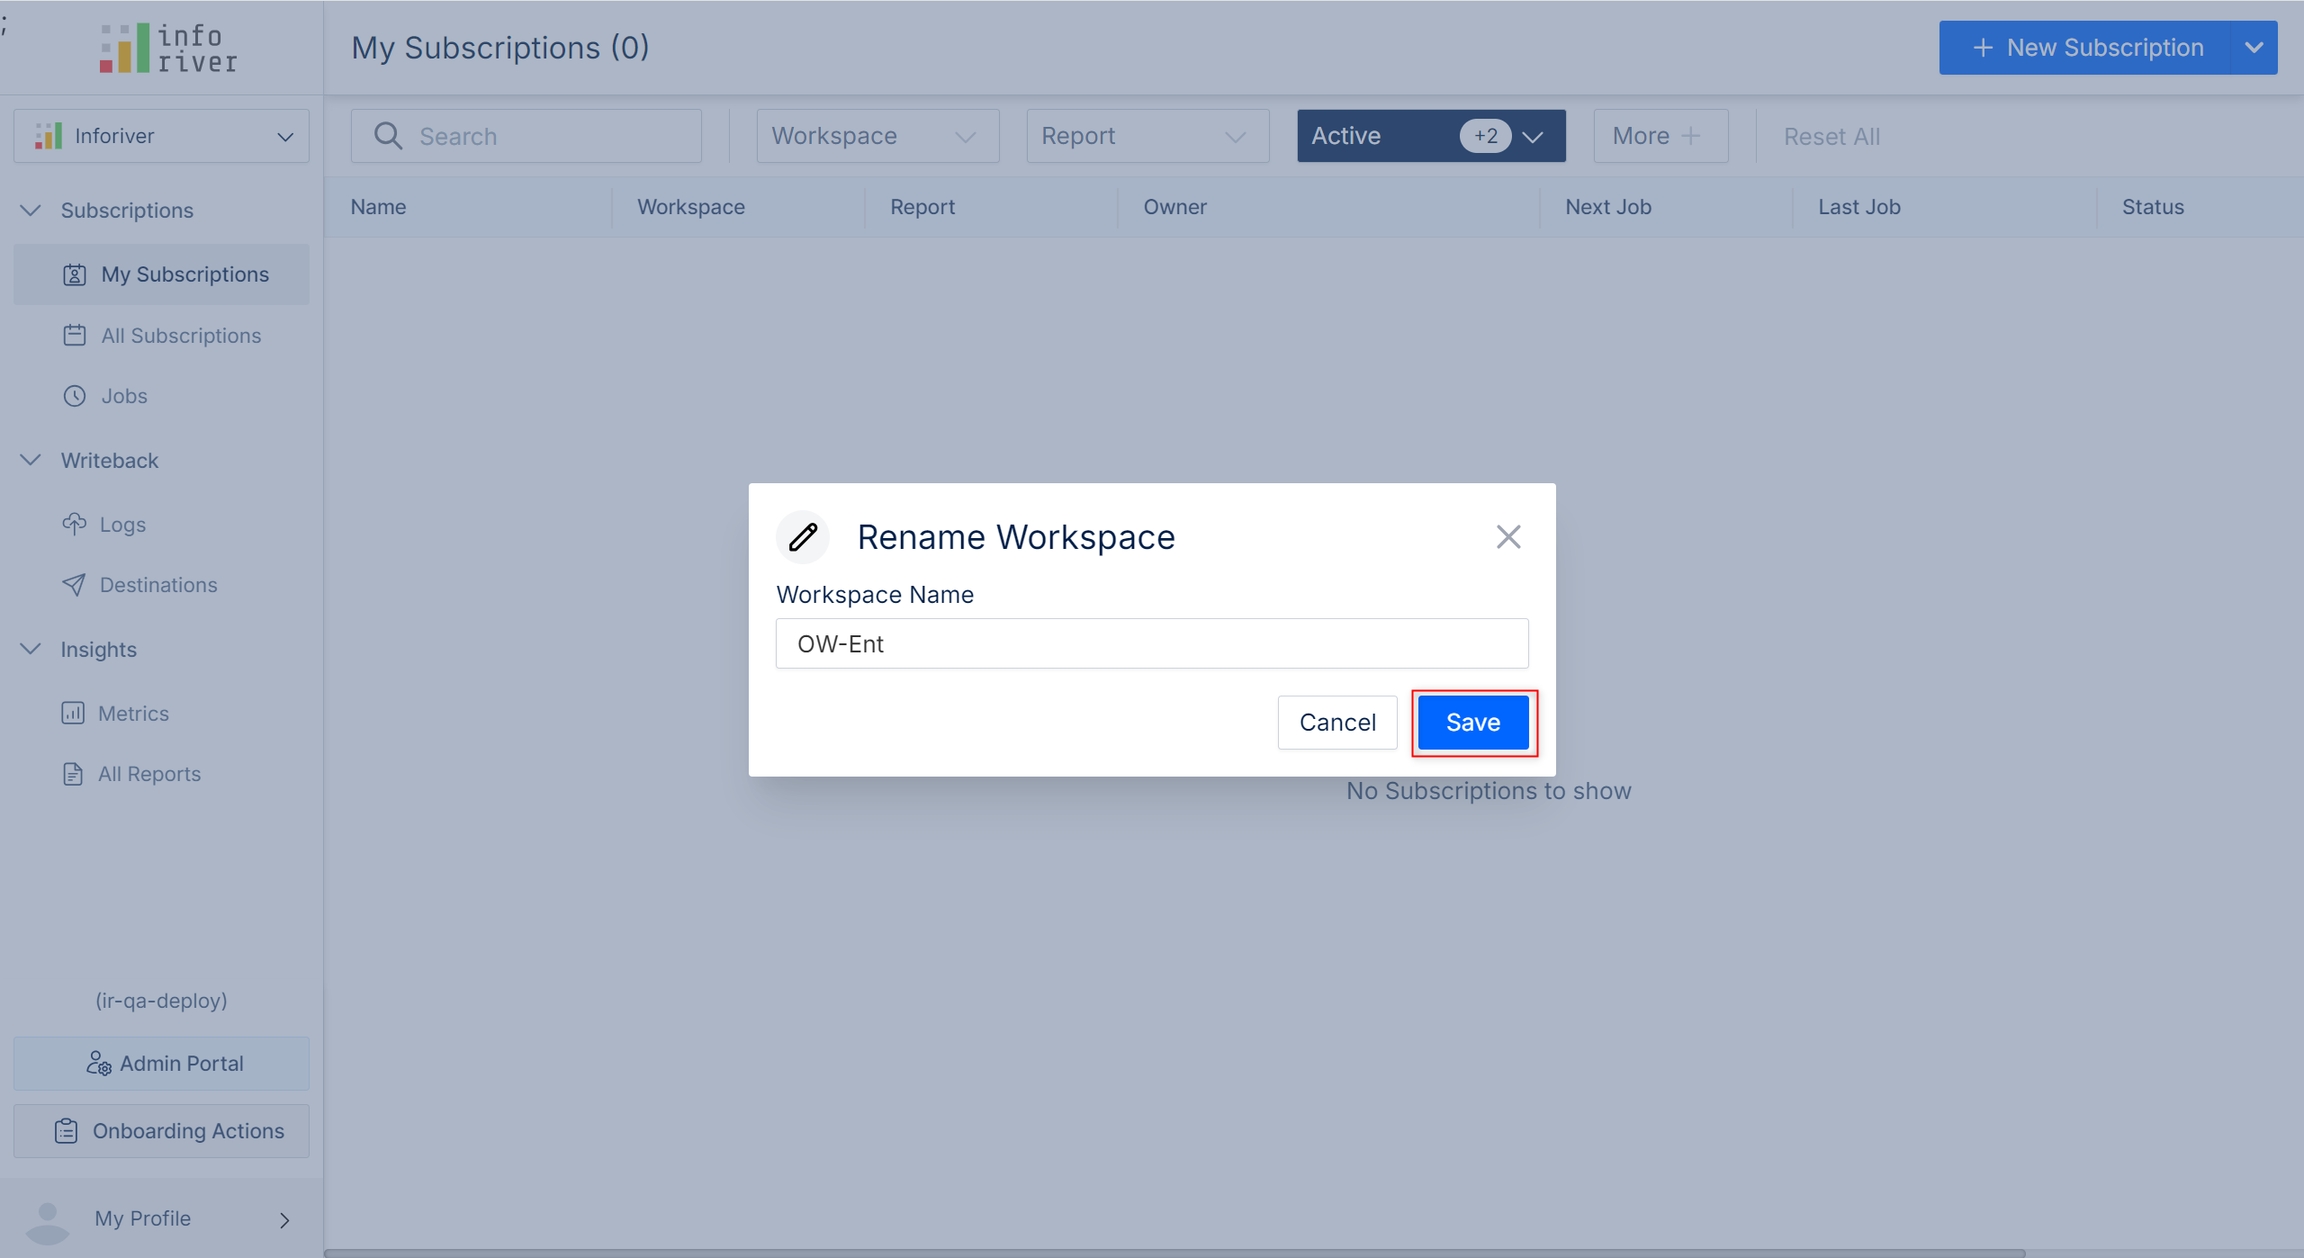Click the pencil icon in dialog header
The image size is (2304, 1258).
[803, 537]
